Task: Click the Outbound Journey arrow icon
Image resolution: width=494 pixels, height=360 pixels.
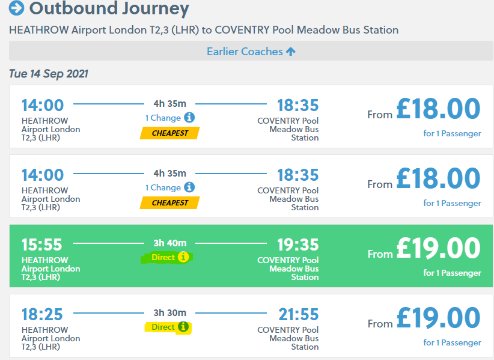Action: [x=16, y=8]
